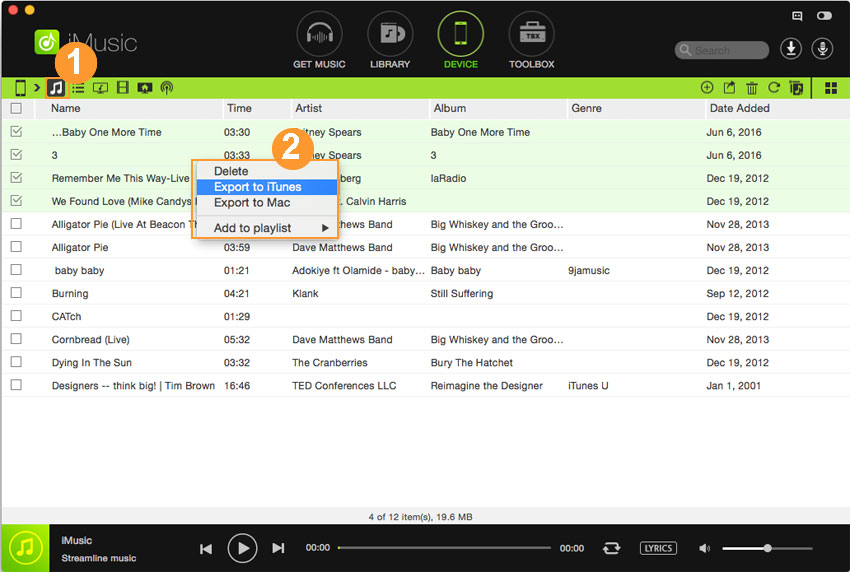
Task: Click in the Search field
Action: click(x=722, y=50)
